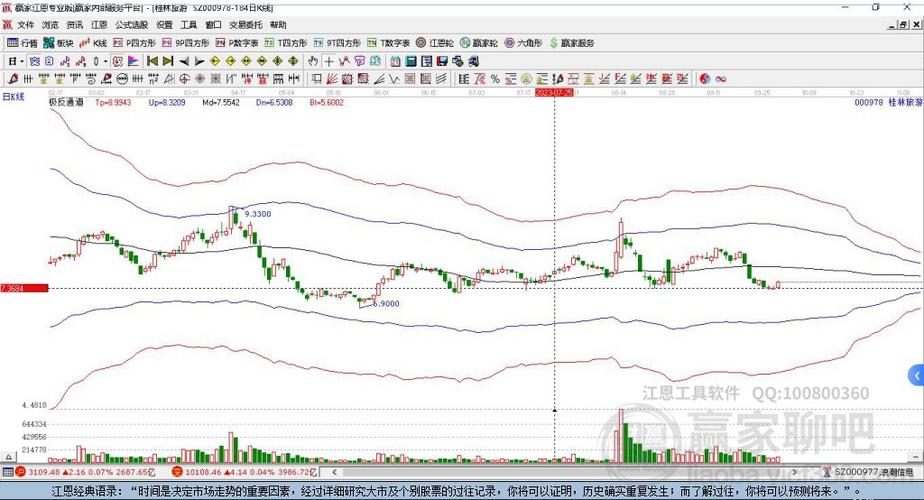
Task: Click the 2023-07-25 date marker
Action: pyautogui.click(x=554, y=93)
